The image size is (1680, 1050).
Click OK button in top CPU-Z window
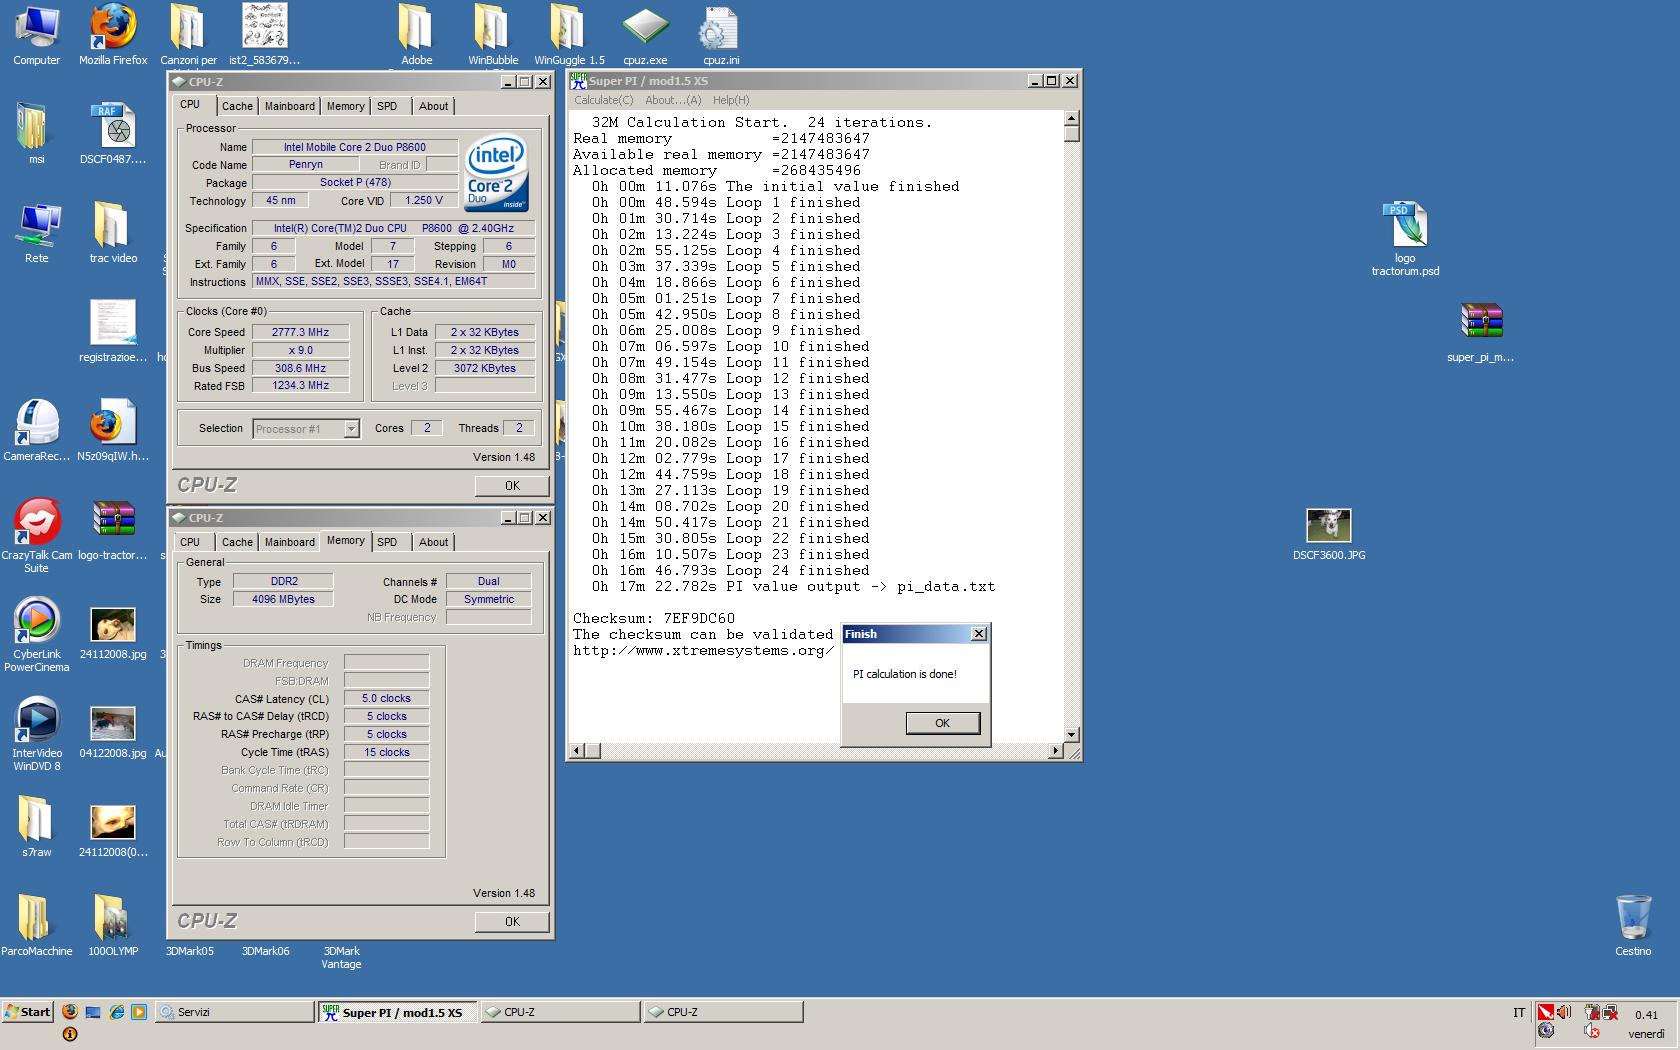pyautogui.click(x=512, y=486)
